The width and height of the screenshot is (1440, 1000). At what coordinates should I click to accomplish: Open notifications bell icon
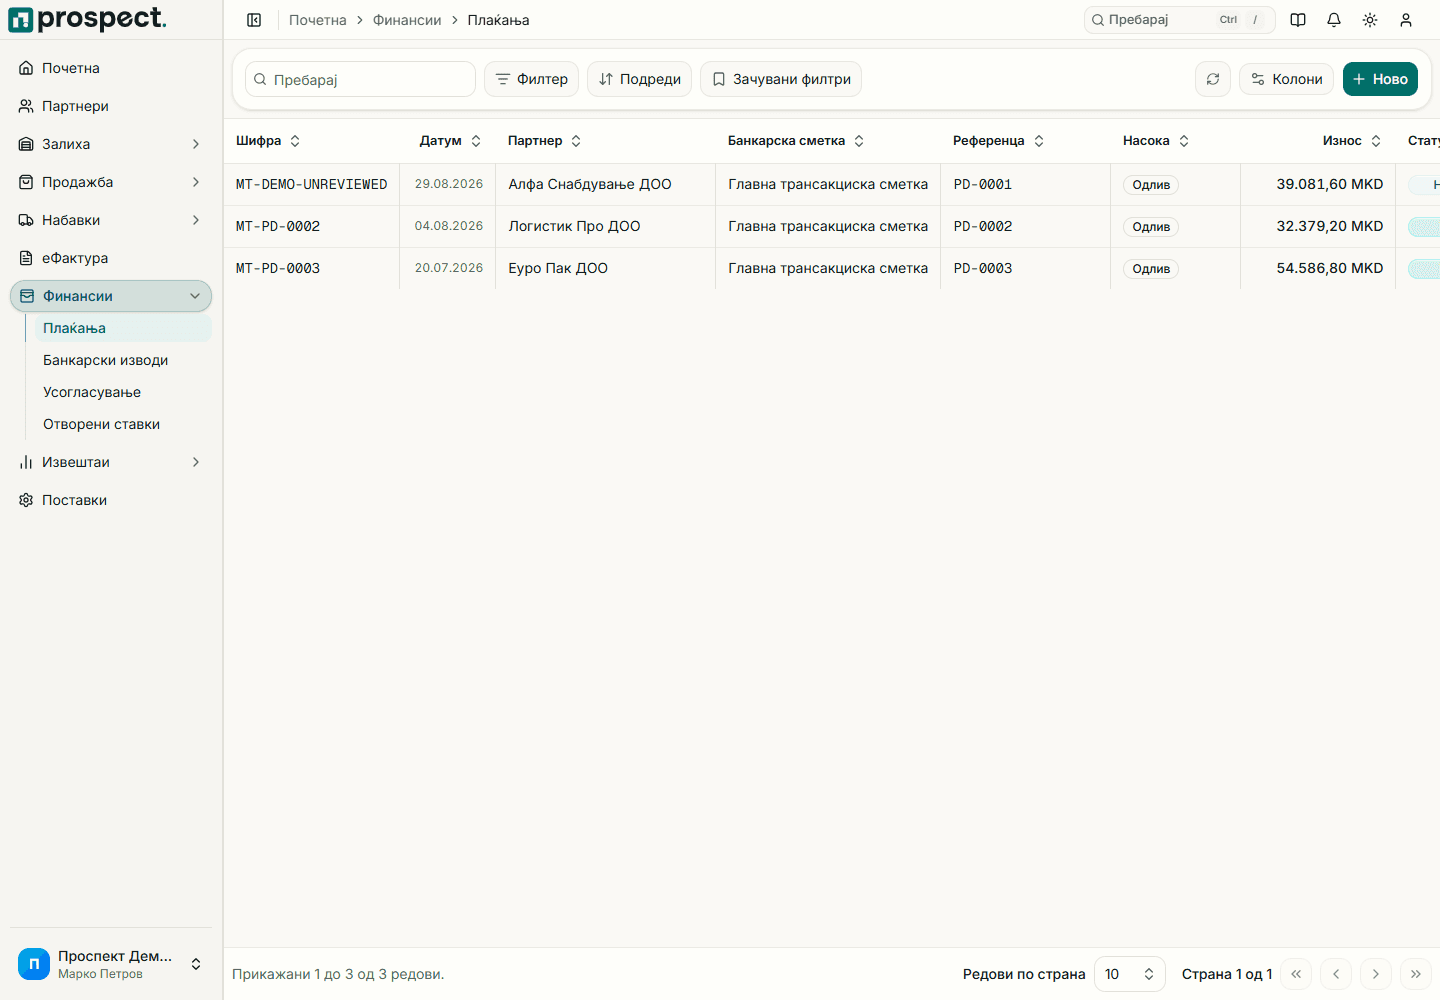[x=1334, y=20]
